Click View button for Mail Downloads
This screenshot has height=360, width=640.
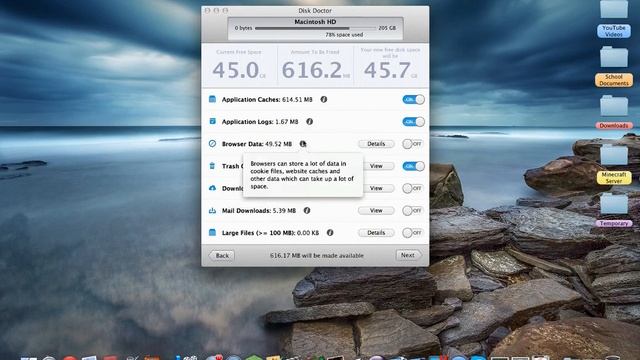[x=376, y=211]
